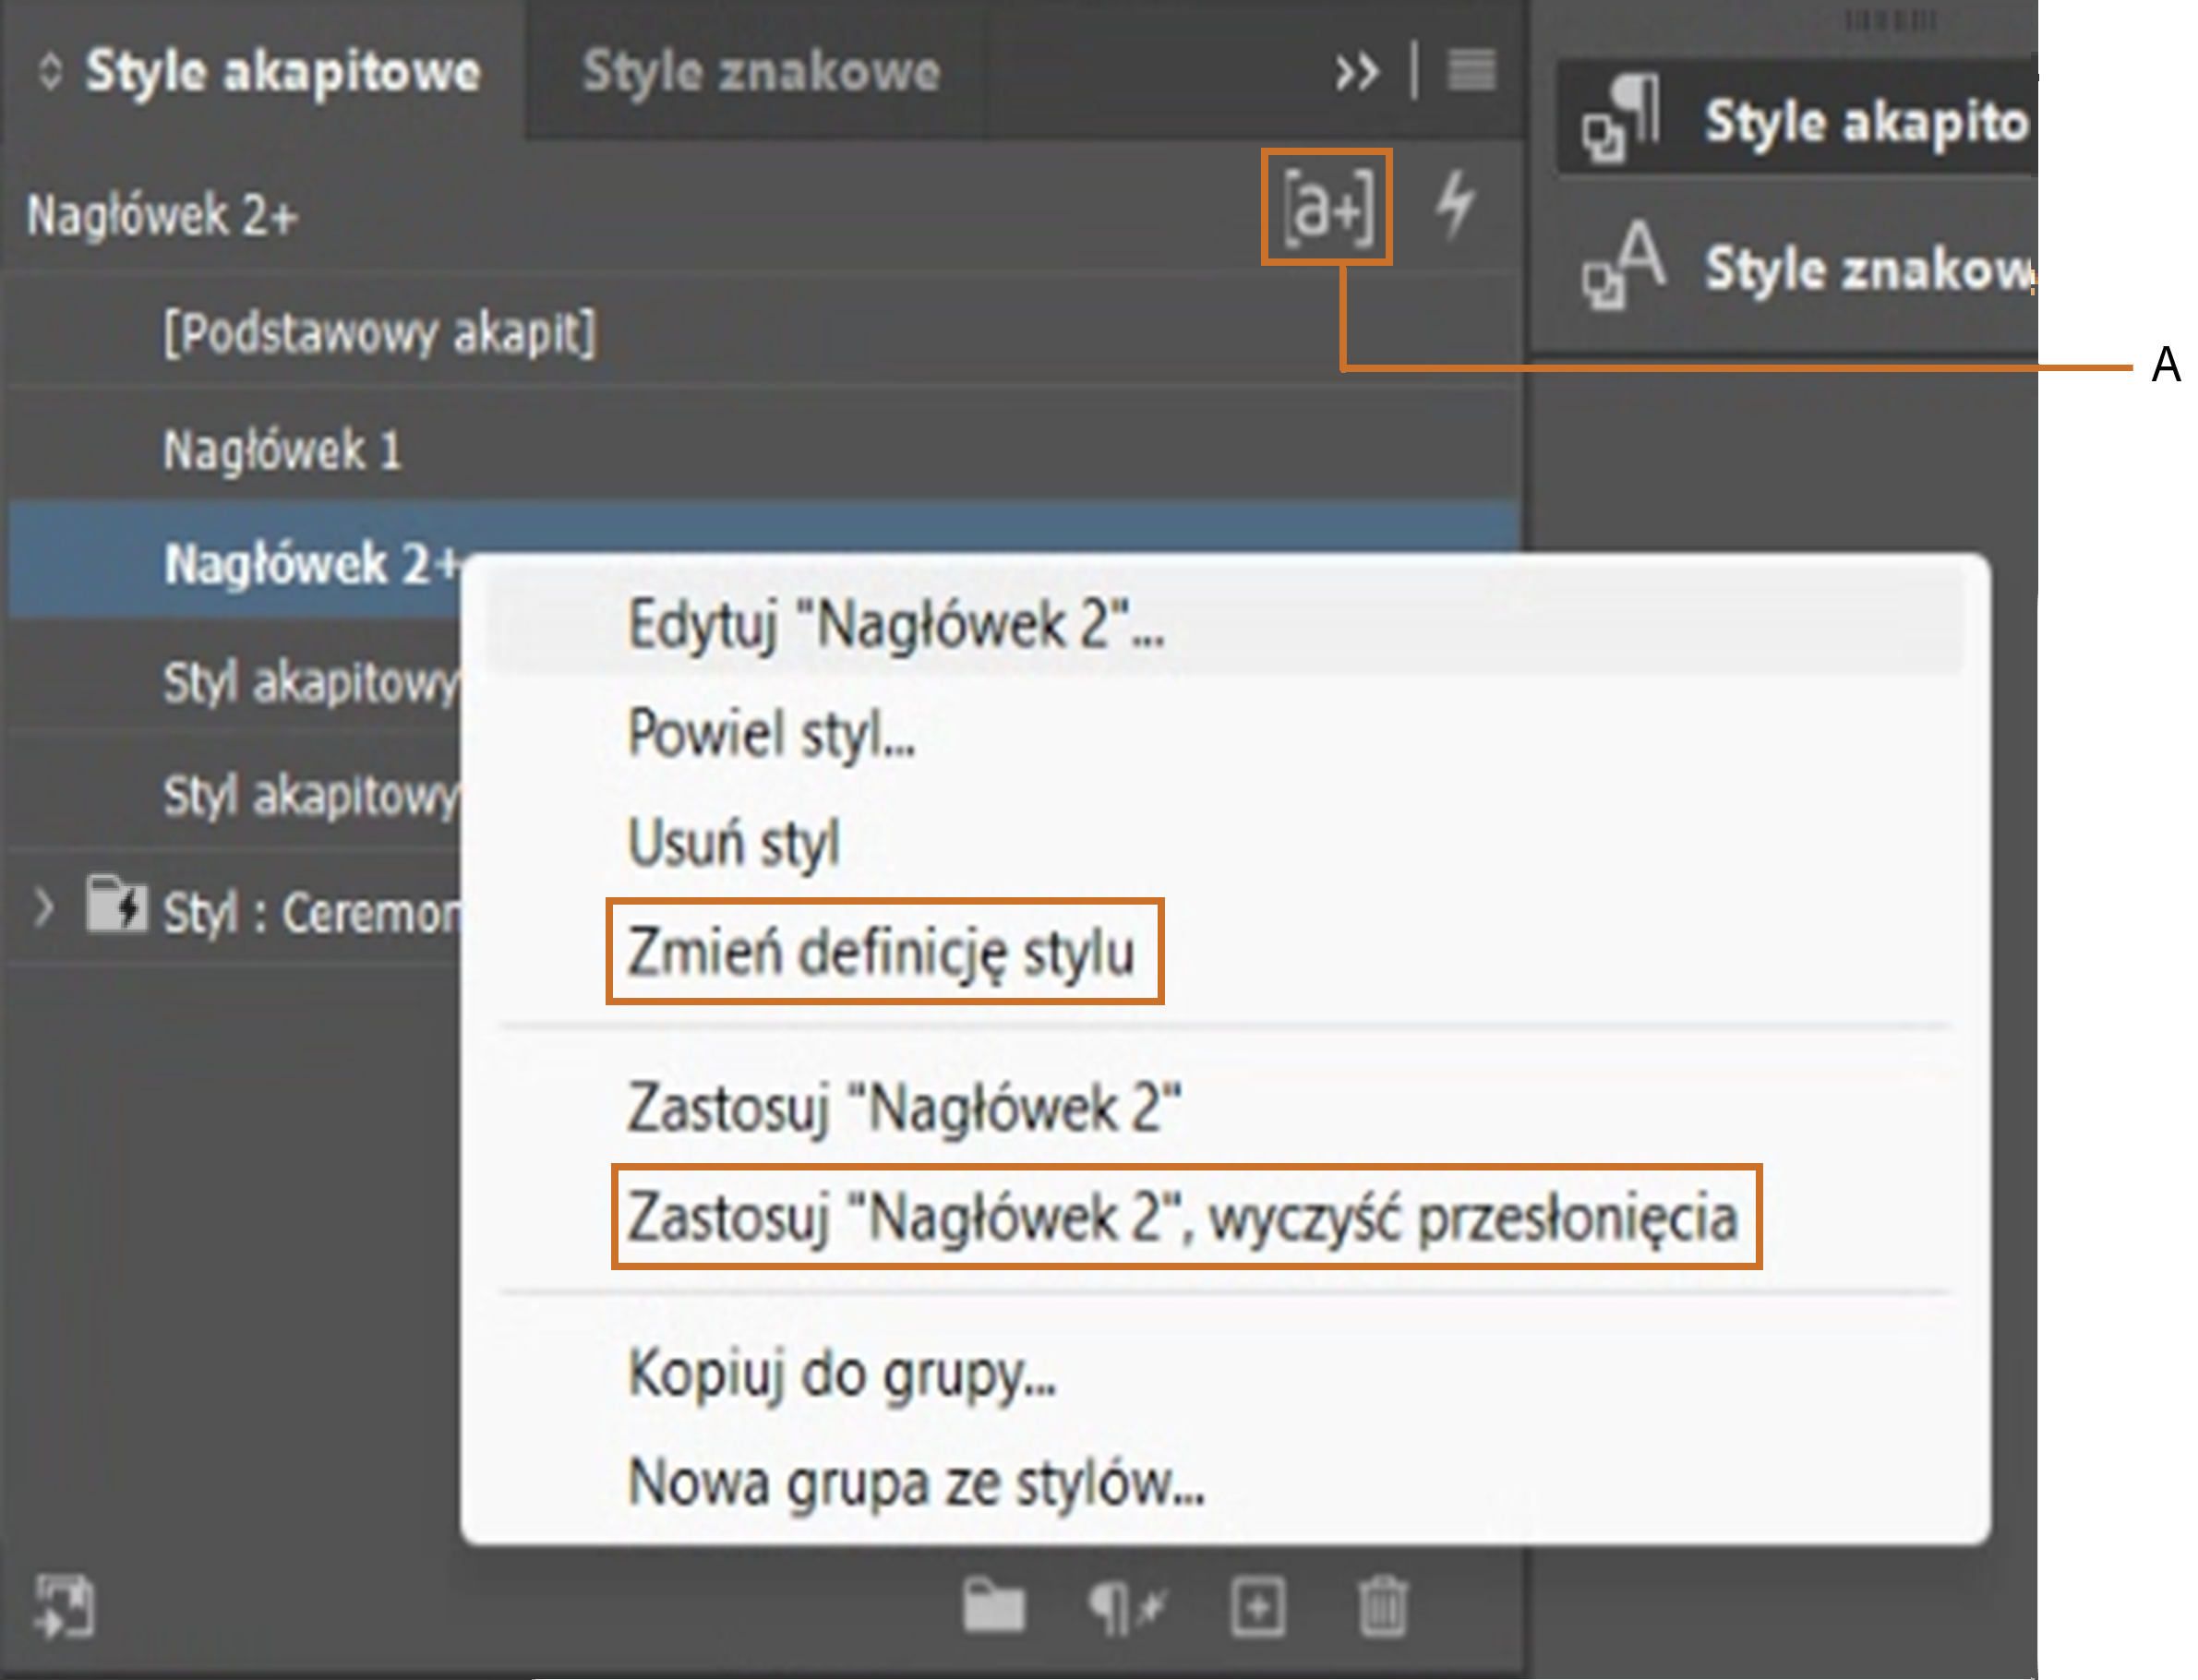This screenshot has height=1680, width=2198.
Task: Create new style group folder icon
Action: (993, 1606)
